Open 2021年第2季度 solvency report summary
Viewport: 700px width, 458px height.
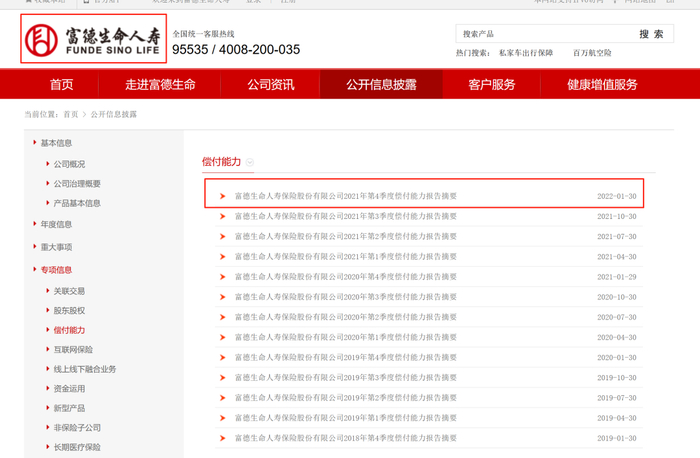(x=346, y=236)
